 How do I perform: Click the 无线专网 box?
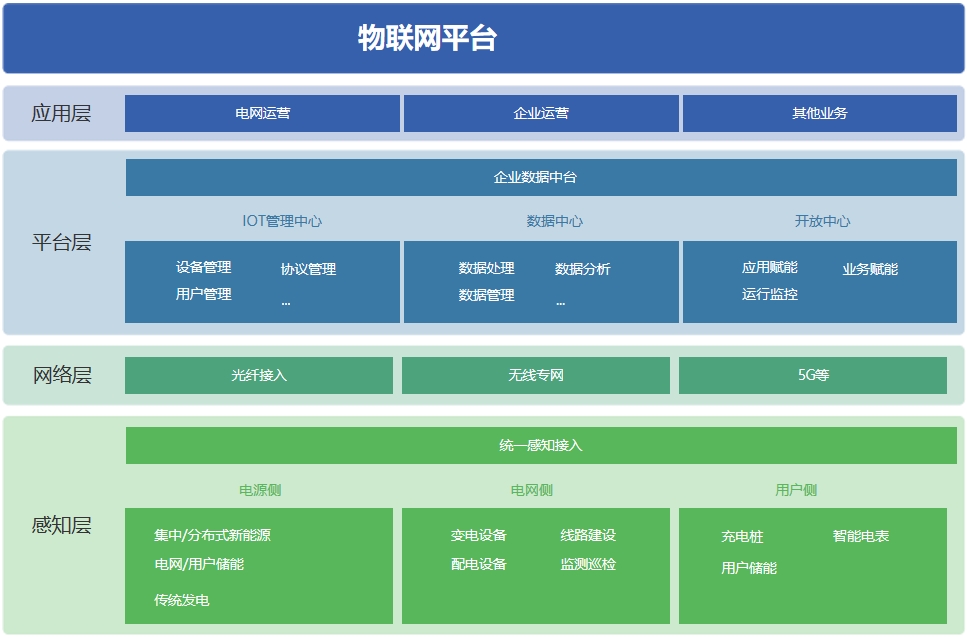(536, 375)
